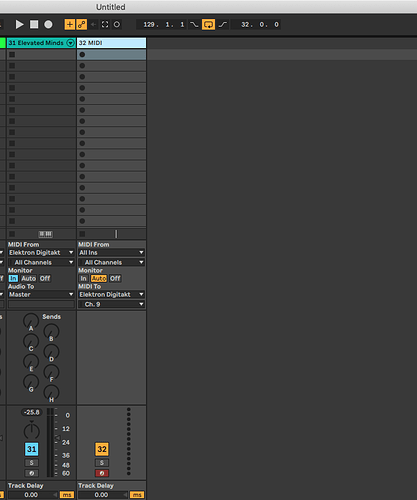The width and height of the screenshot is (417, 500).
Task: Click the loop length field 32. 0. 0
Action: point(256,24)
